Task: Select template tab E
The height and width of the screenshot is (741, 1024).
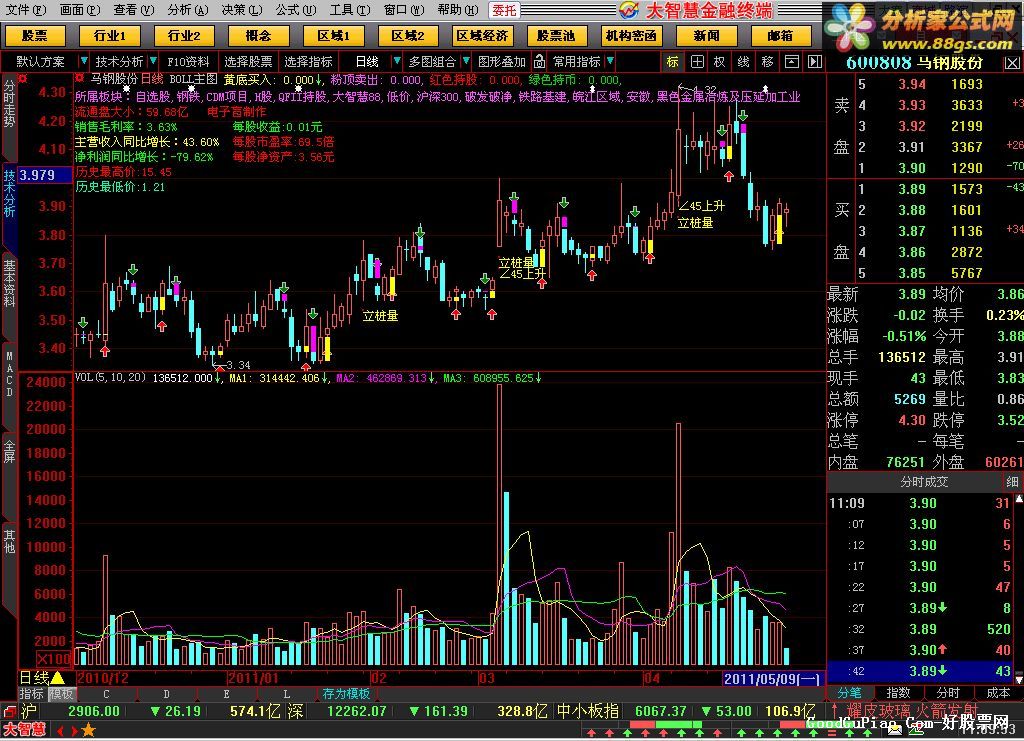Action: pos(227,694)
